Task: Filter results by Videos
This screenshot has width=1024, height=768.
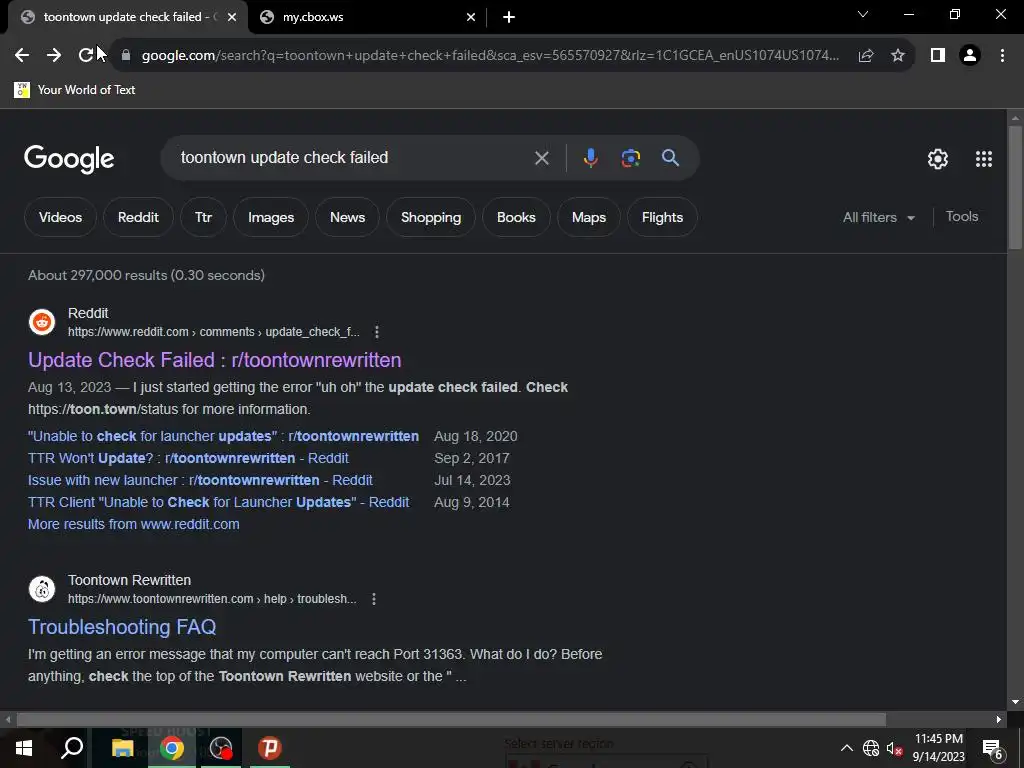Action: pyautogui.click(x=60, y=217)
